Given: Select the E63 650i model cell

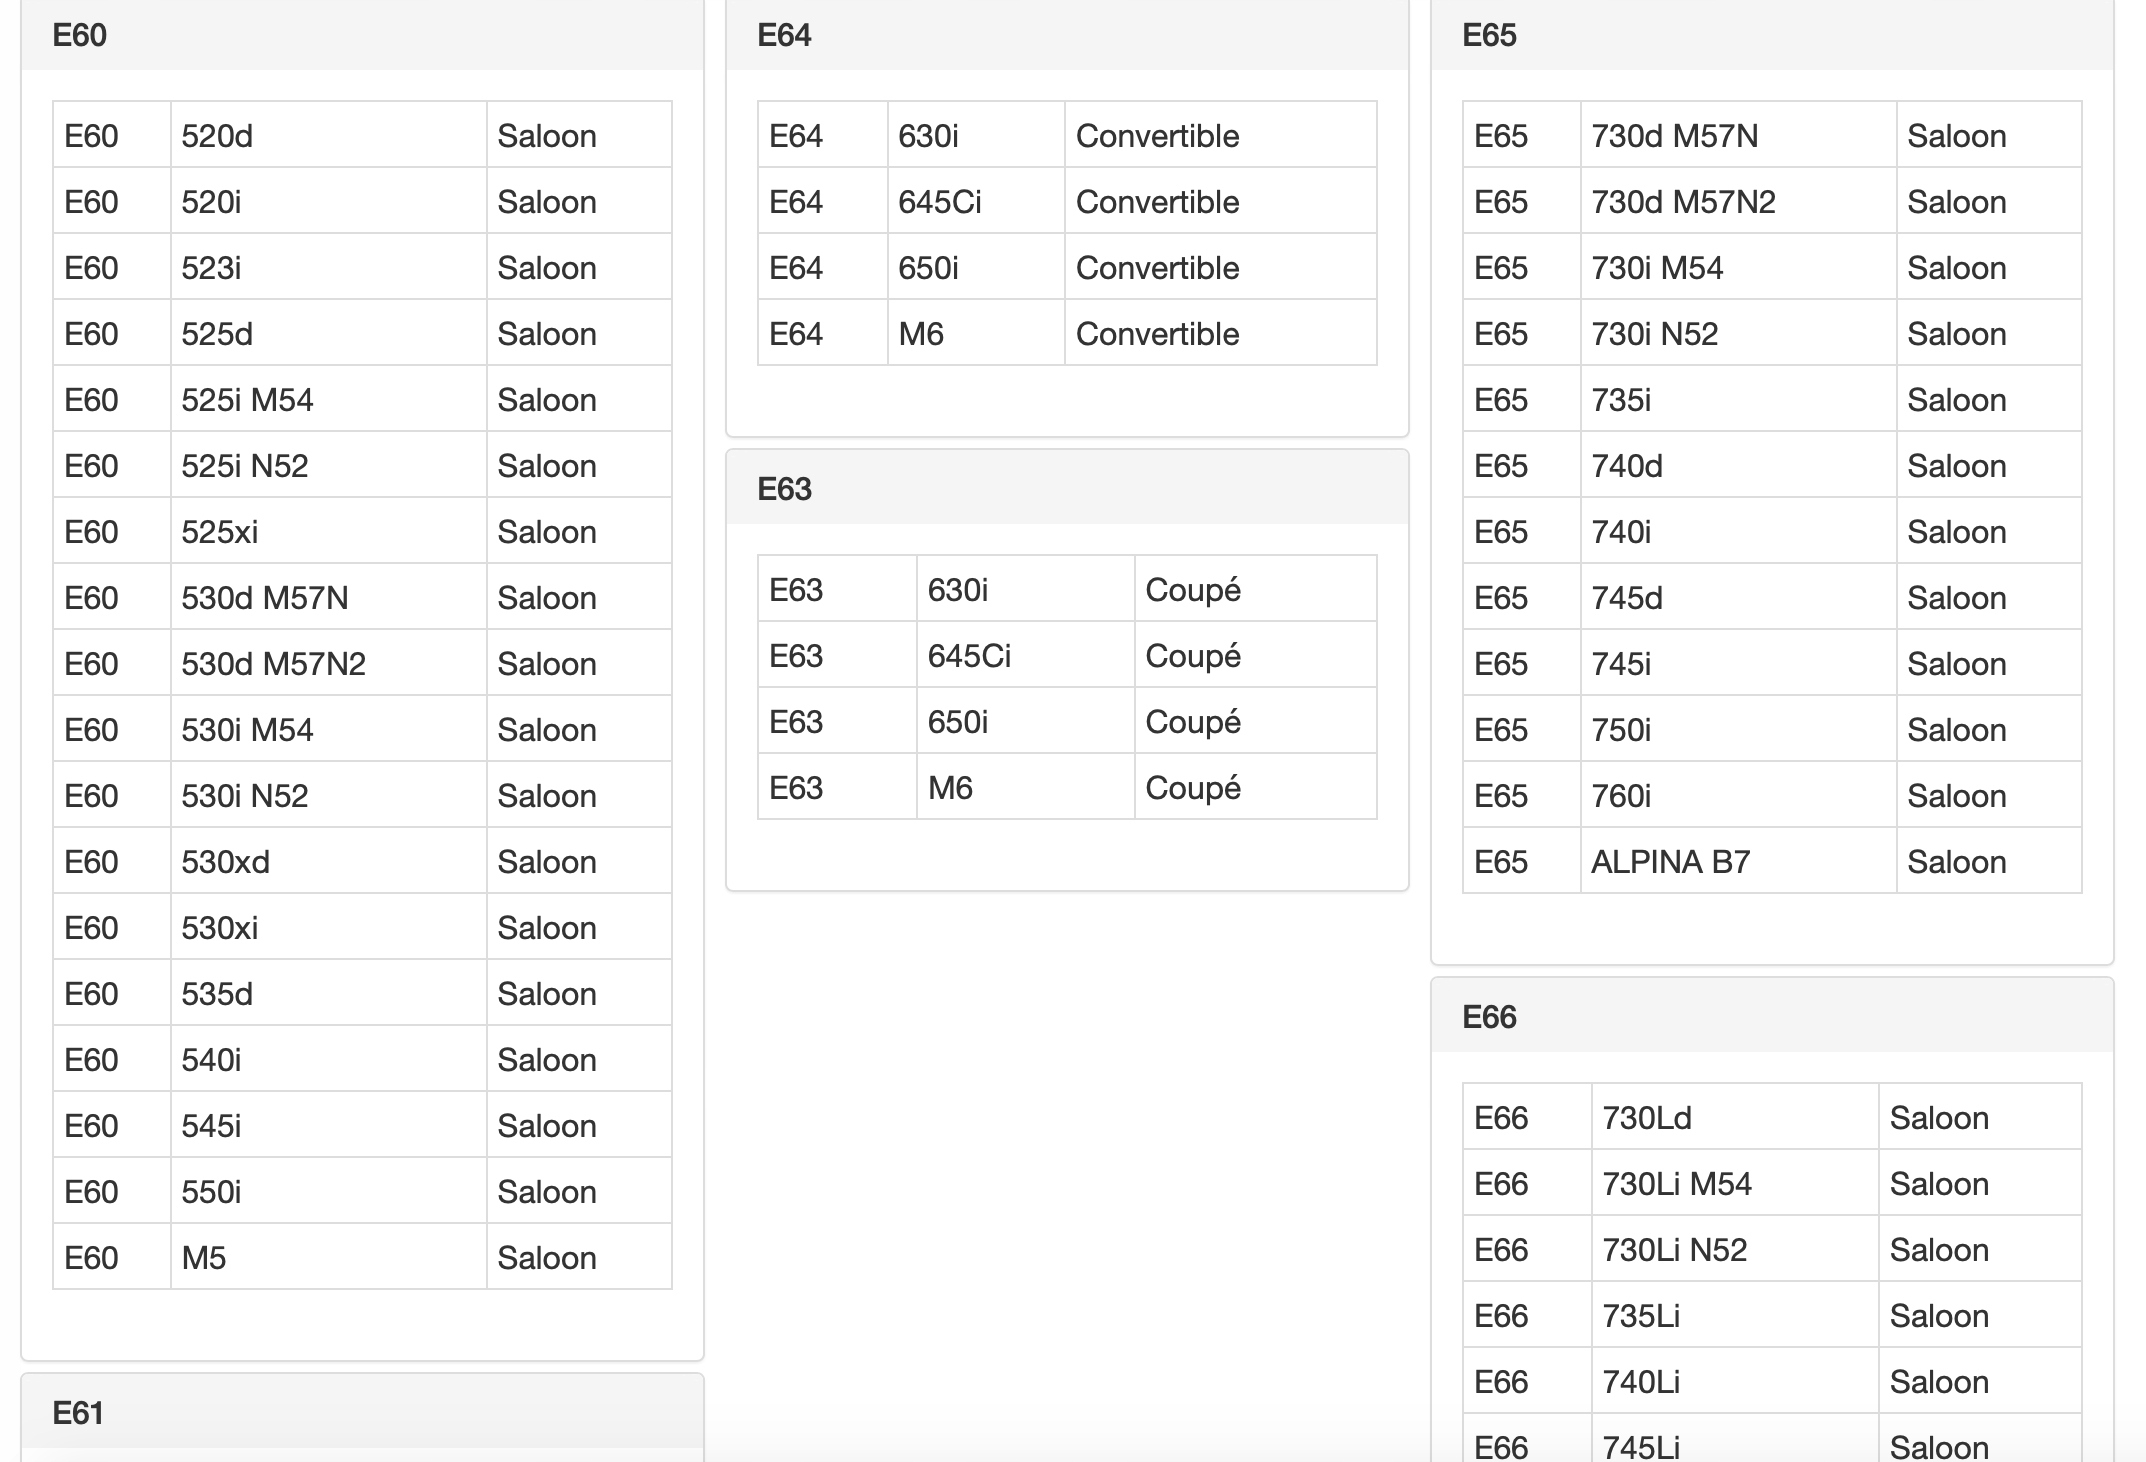Looking at the screenshot, I should (x=1025, y=721).
